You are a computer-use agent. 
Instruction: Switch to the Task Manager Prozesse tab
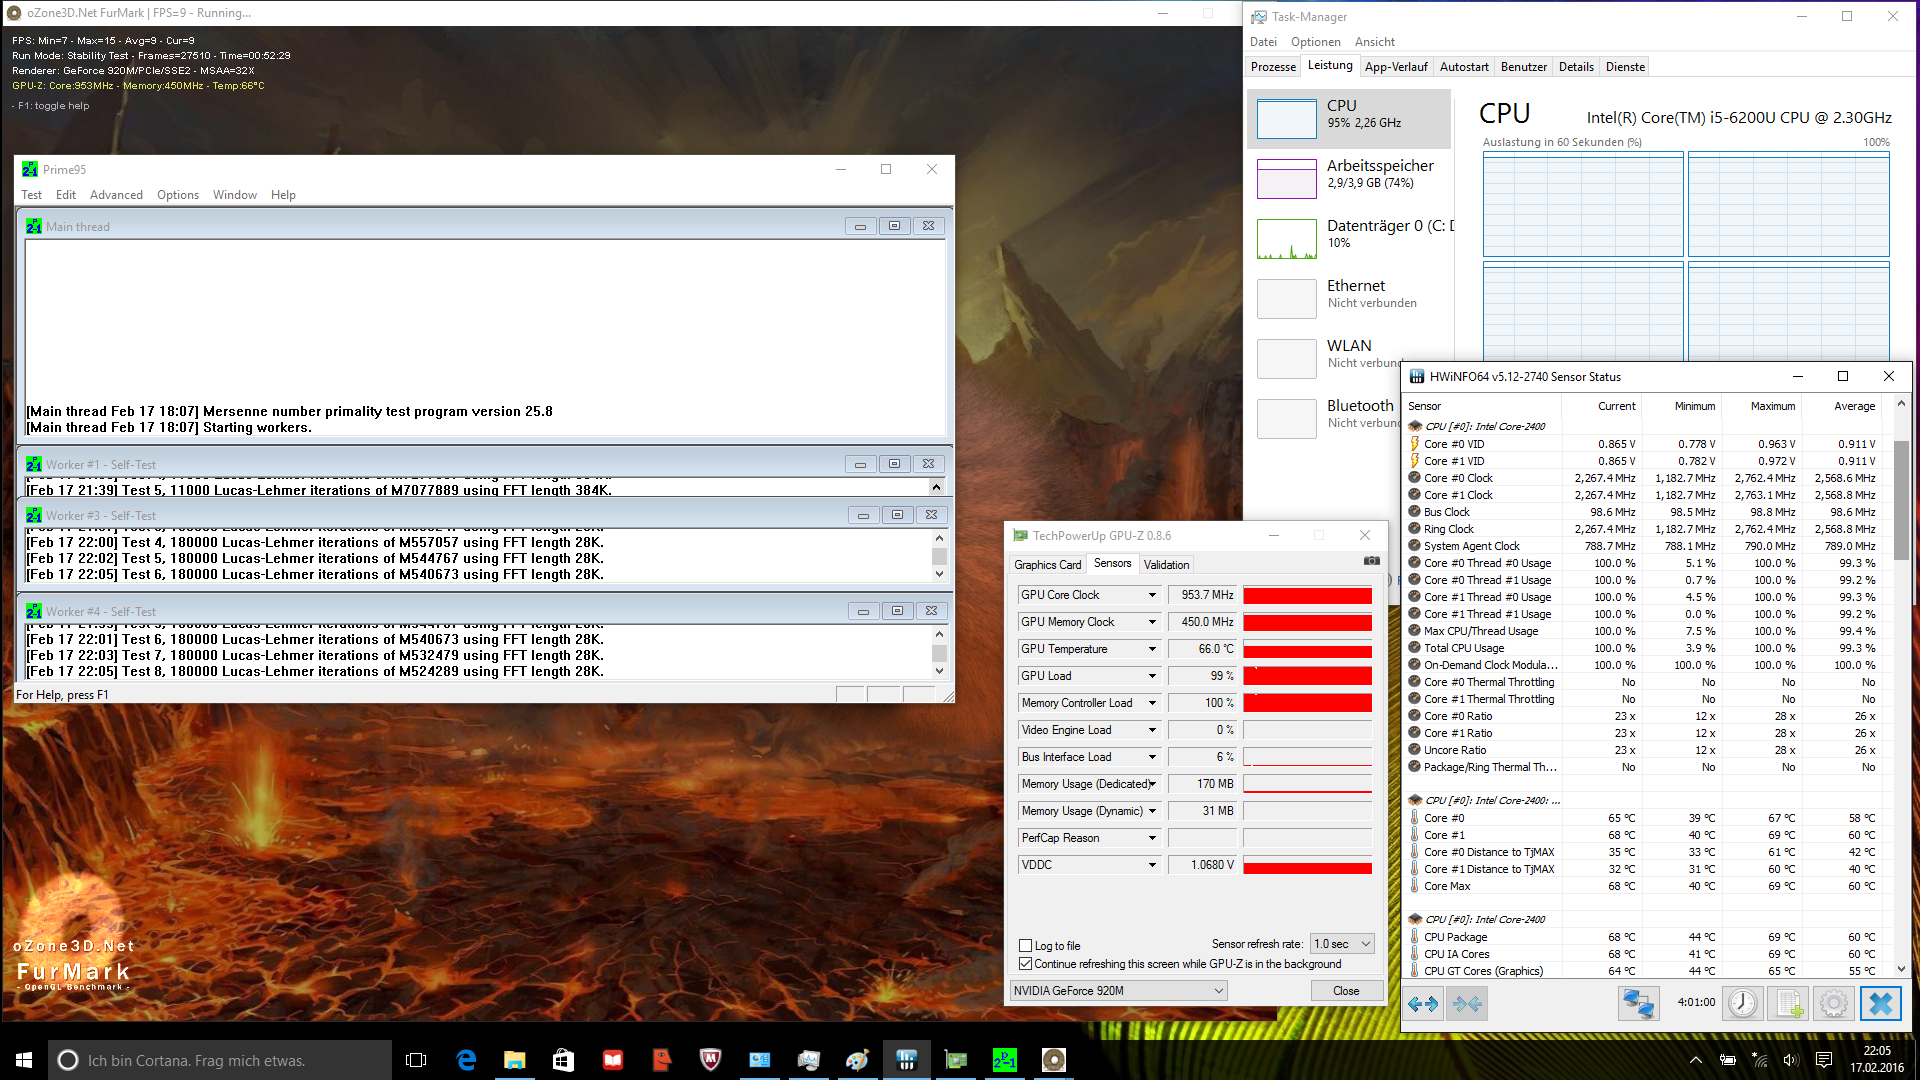pyautogui.click(x=1273, y=67)
